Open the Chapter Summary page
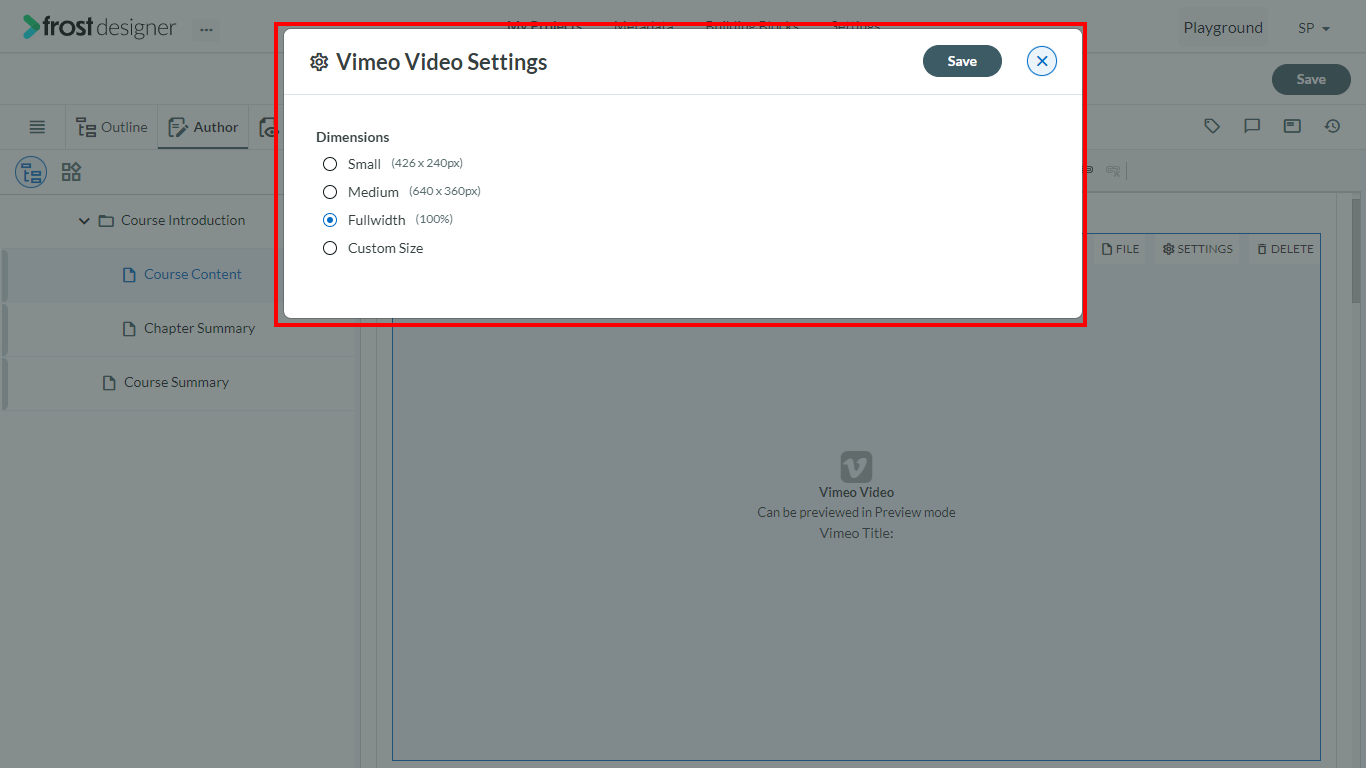1366x768 pixels. click(199, 328)
